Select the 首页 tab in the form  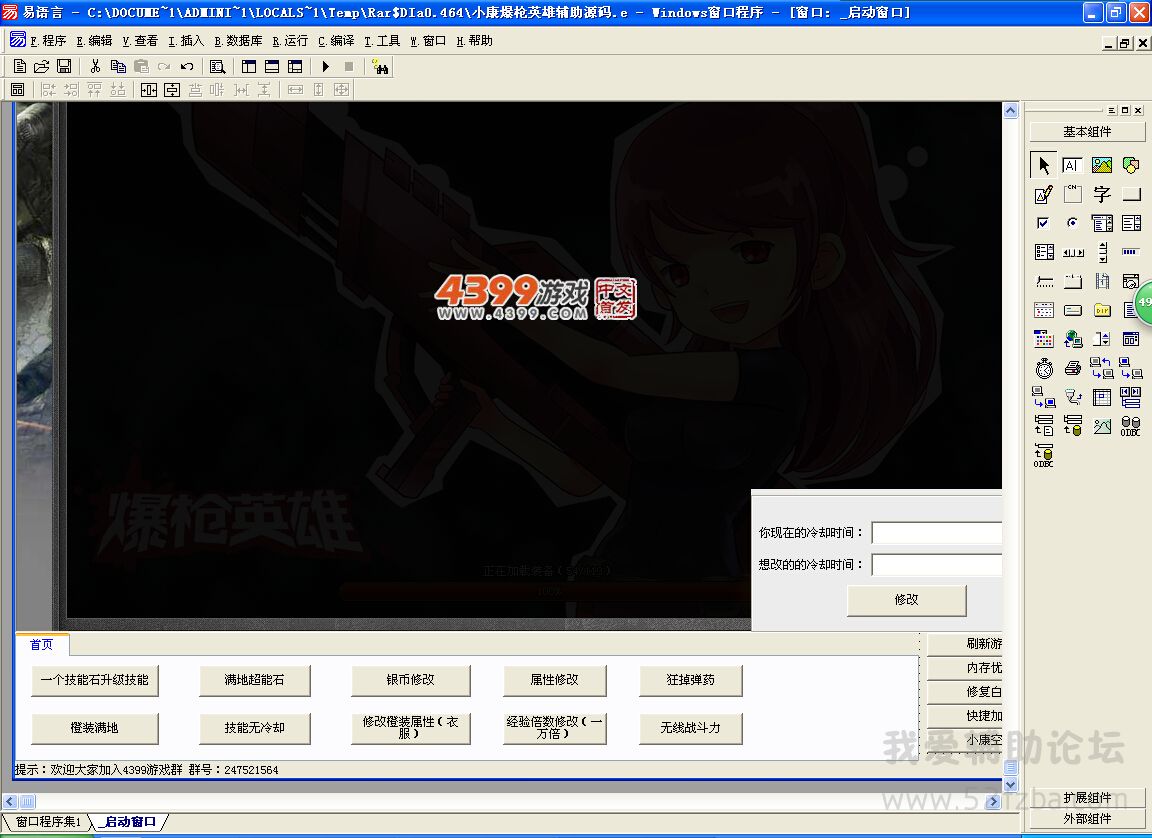coord(42,645)
